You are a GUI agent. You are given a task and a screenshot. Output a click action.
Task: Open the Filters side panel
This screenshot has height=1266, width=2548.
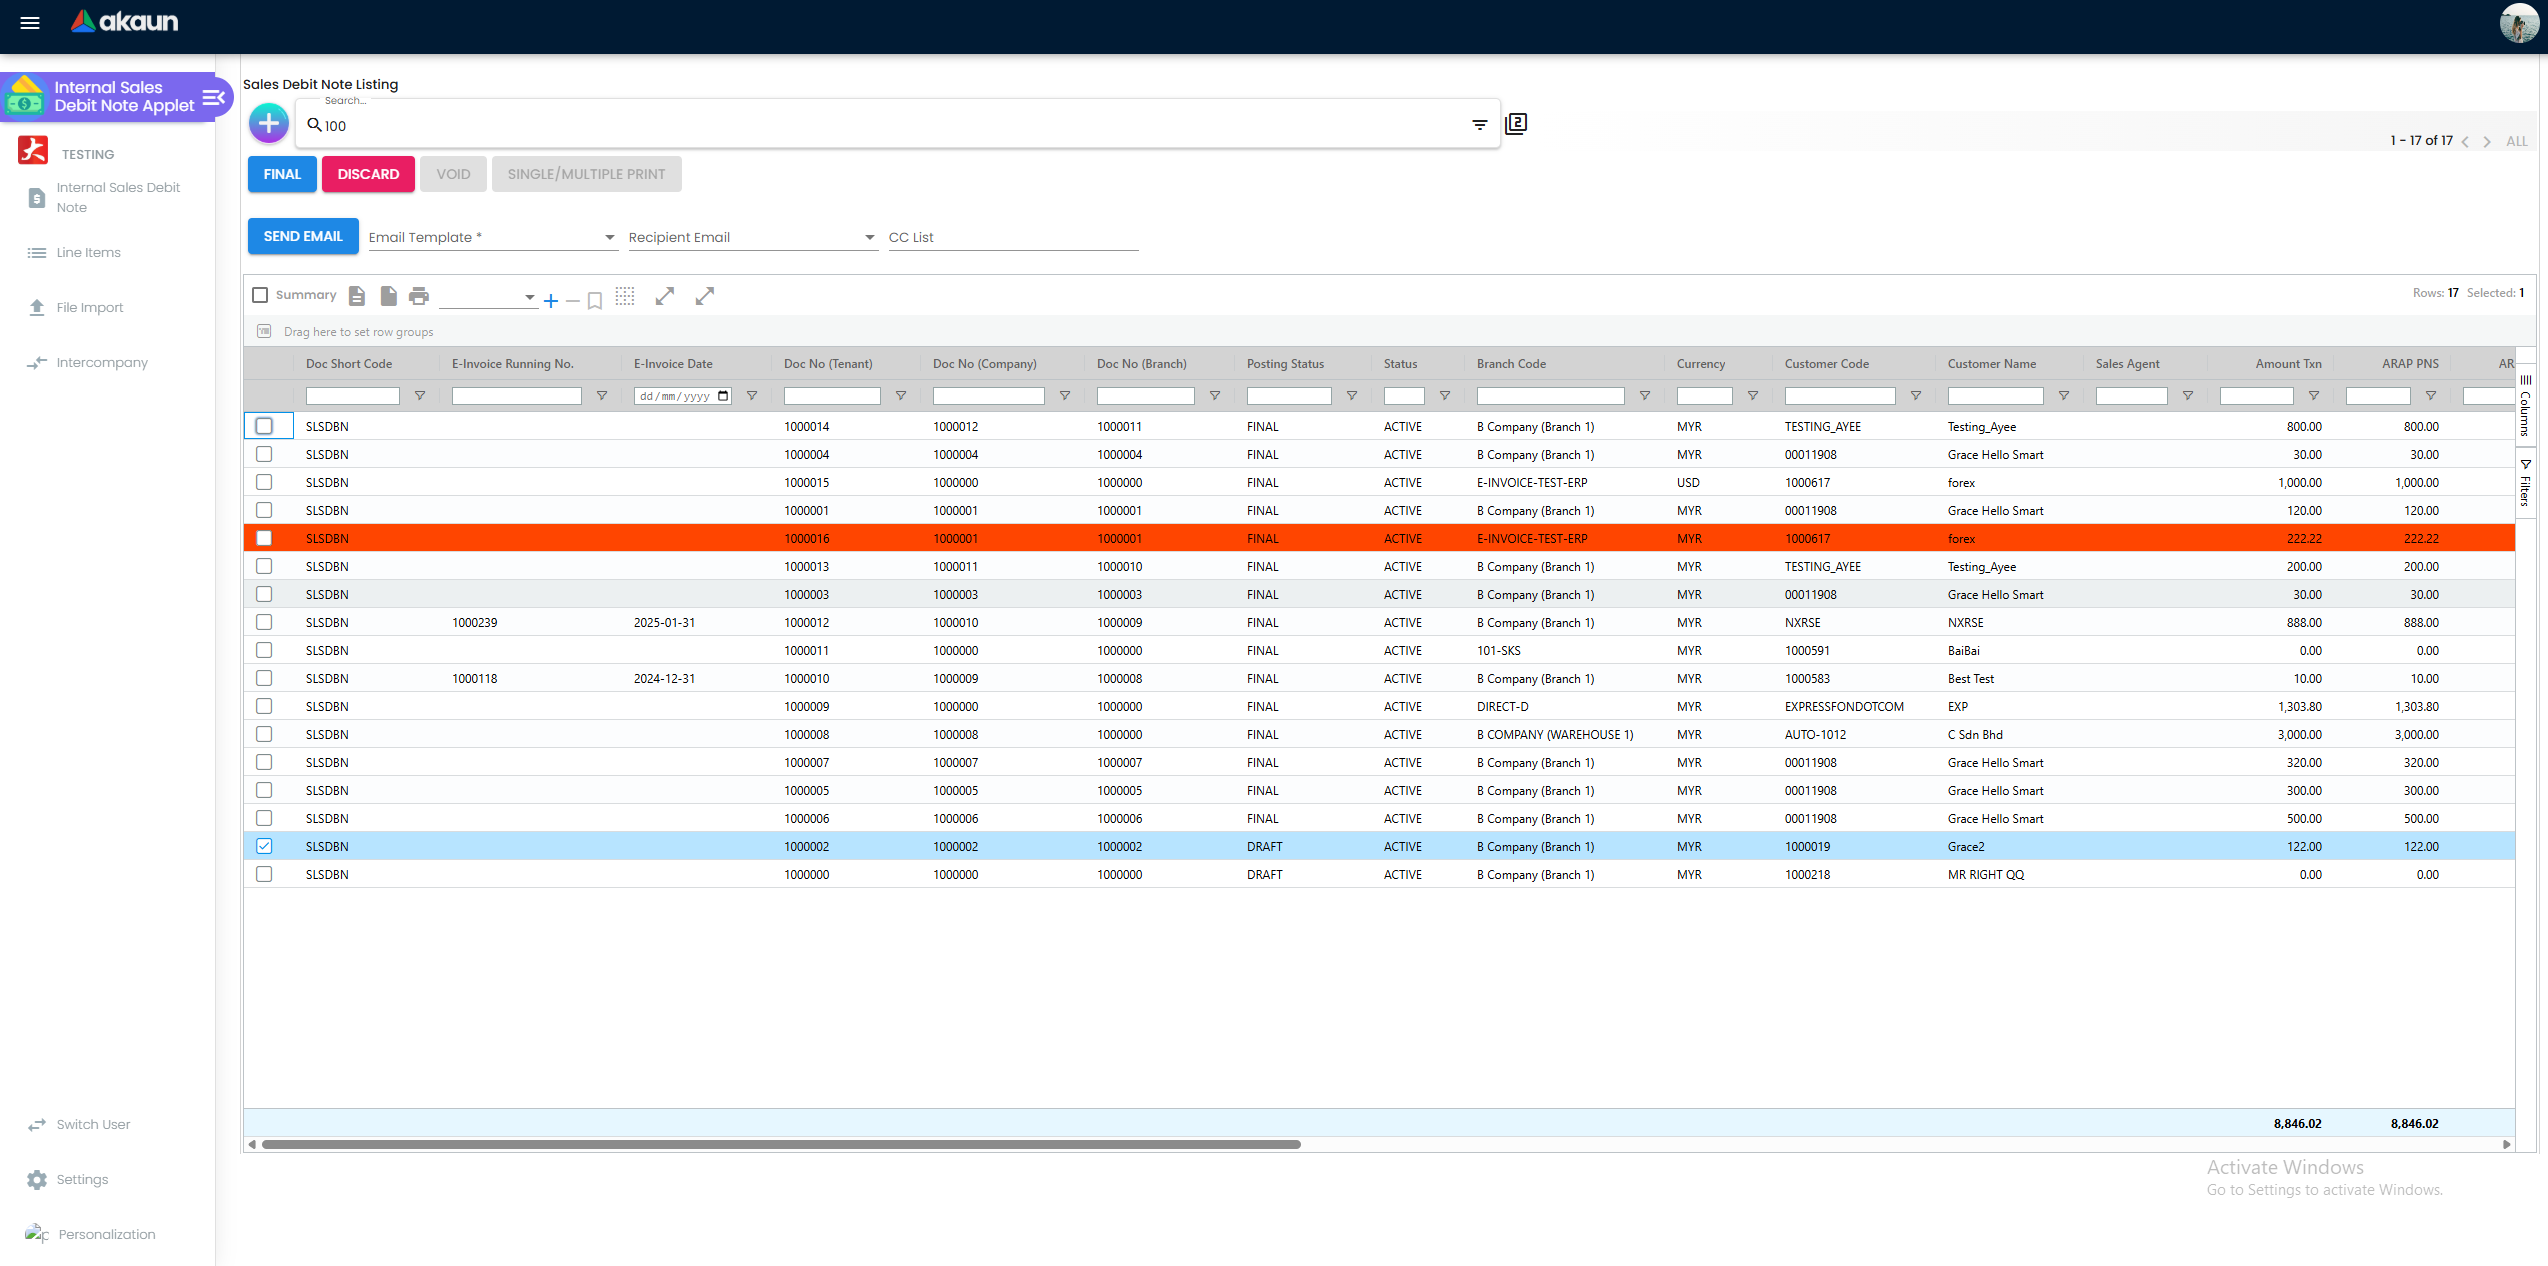coord(2526,482)
